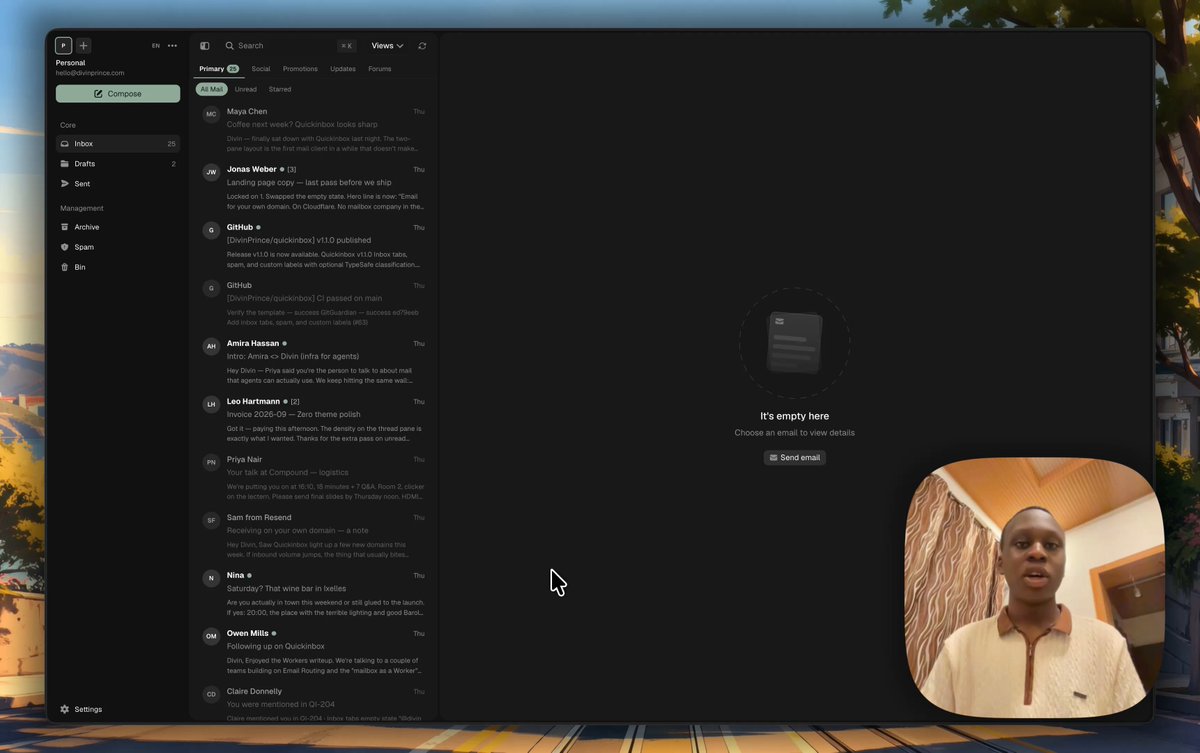The image size is (1200, 753).
Task: Select the All Mail filter
Action: (x=212, y=89)
